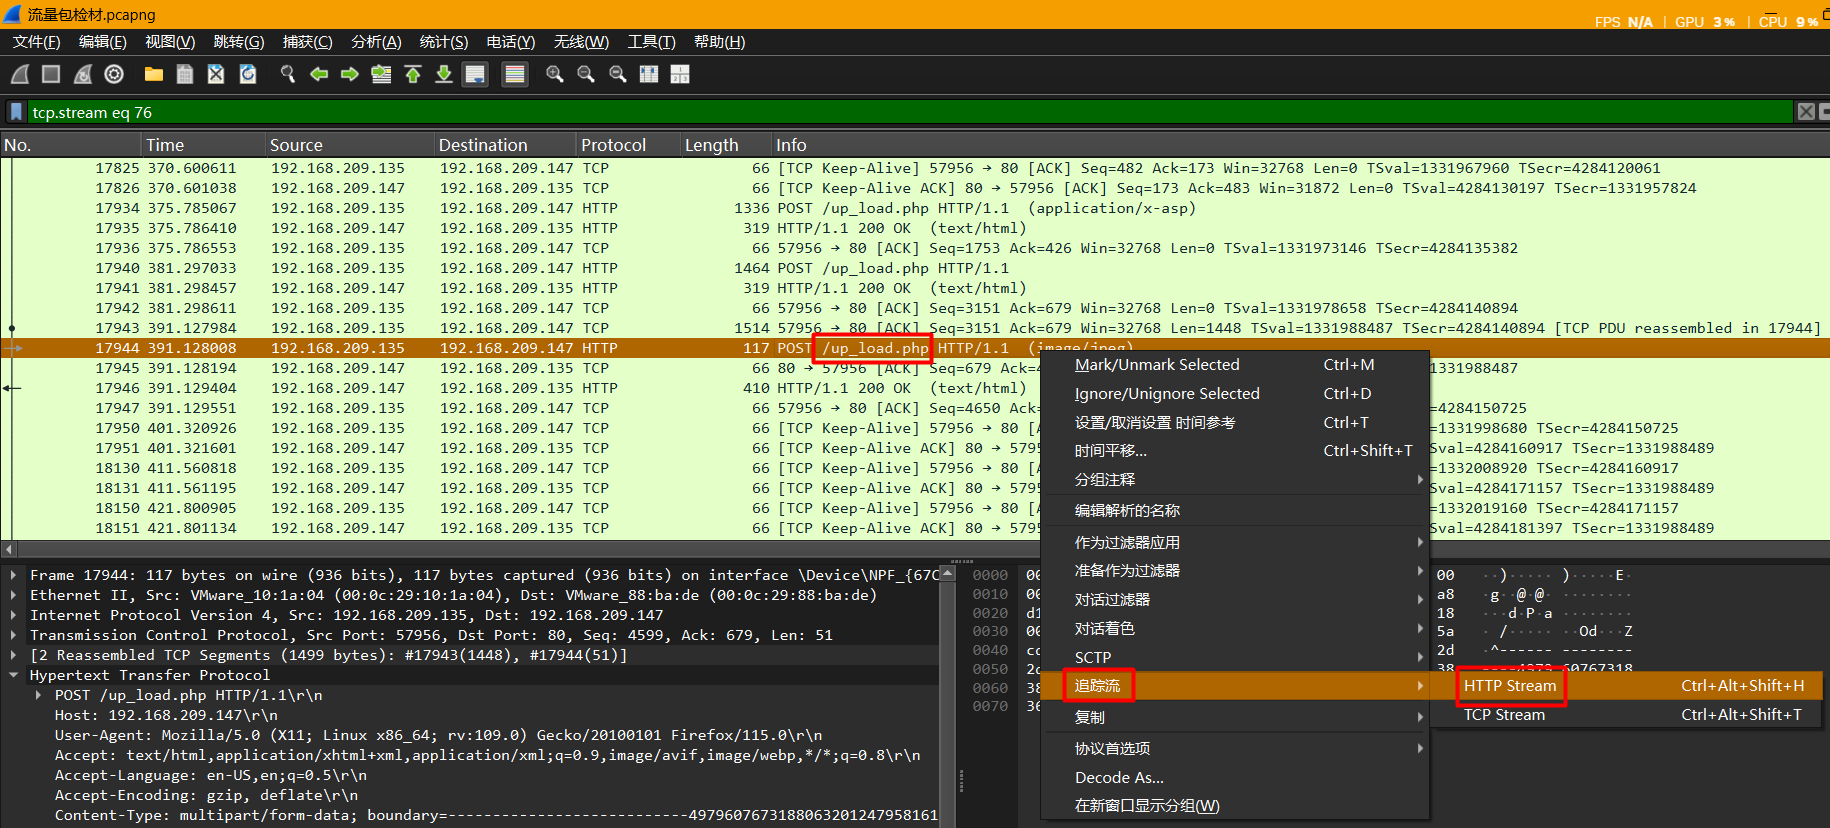Clear the display filter X button

click(1806, 112)
